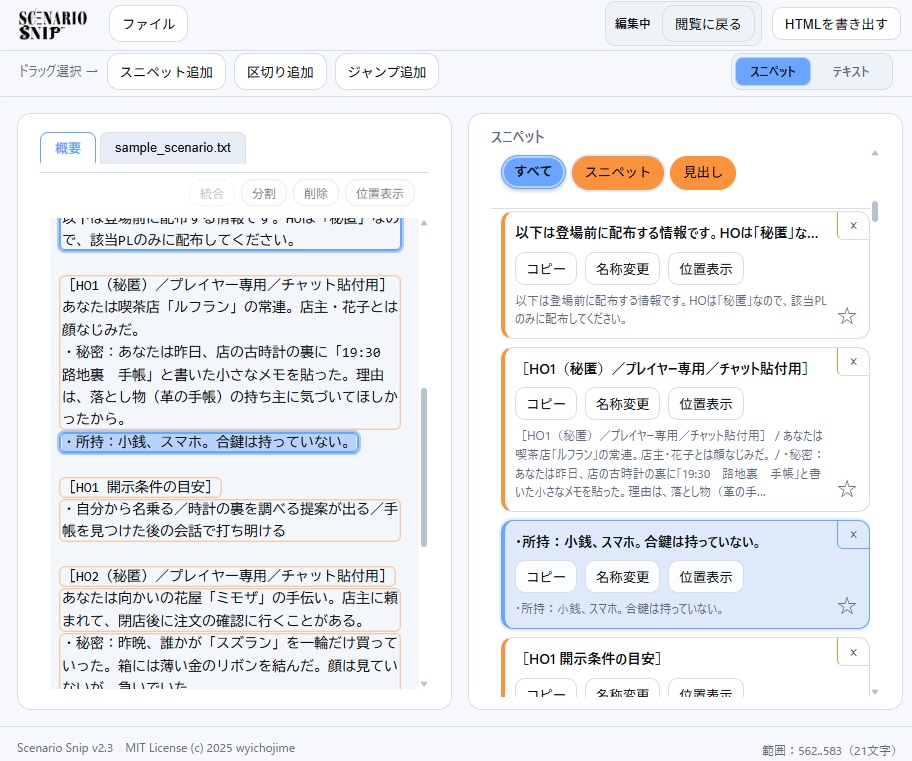Rename the 以下は登場前に配布する情報です snippet

point(622,269)
